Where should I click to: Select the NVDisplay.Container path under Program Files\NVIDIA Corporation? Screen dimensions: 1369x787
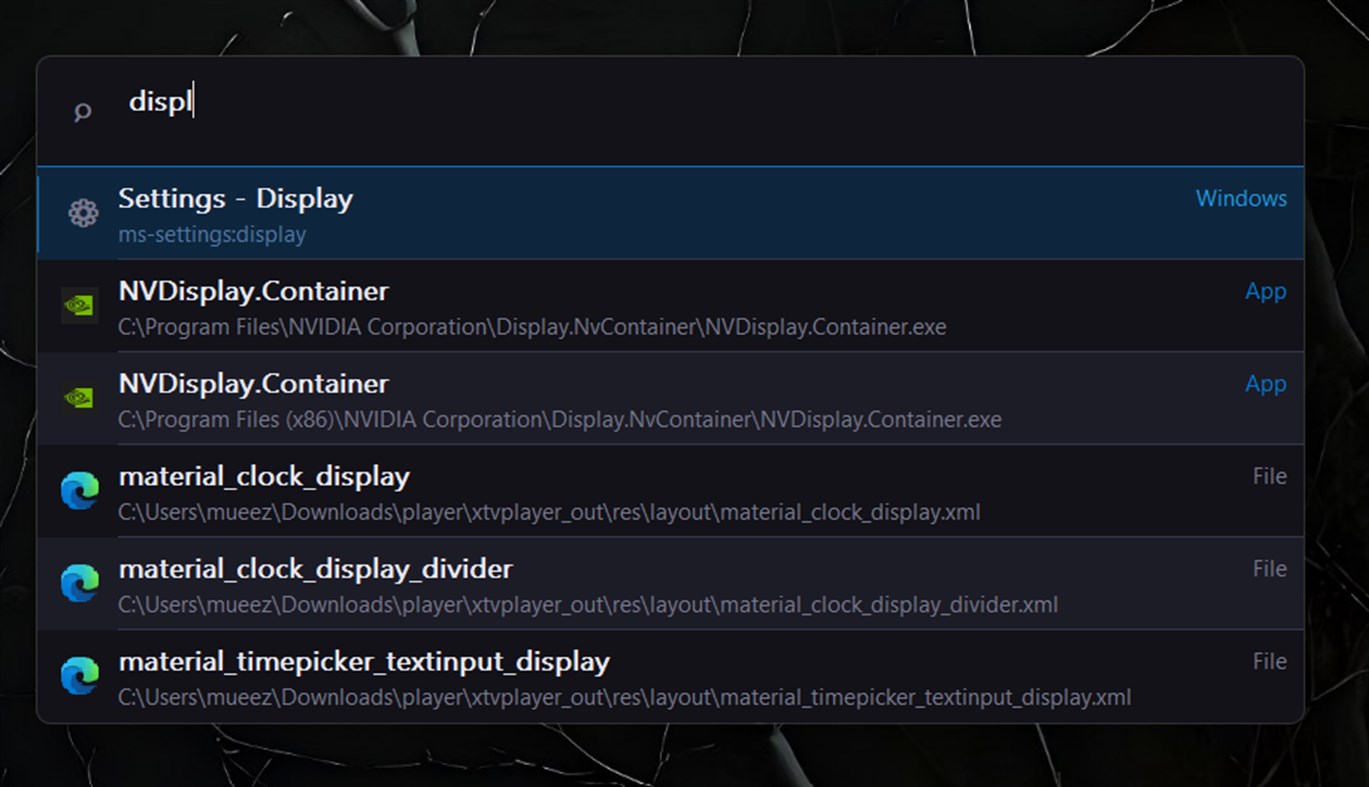tap(532, 327)
